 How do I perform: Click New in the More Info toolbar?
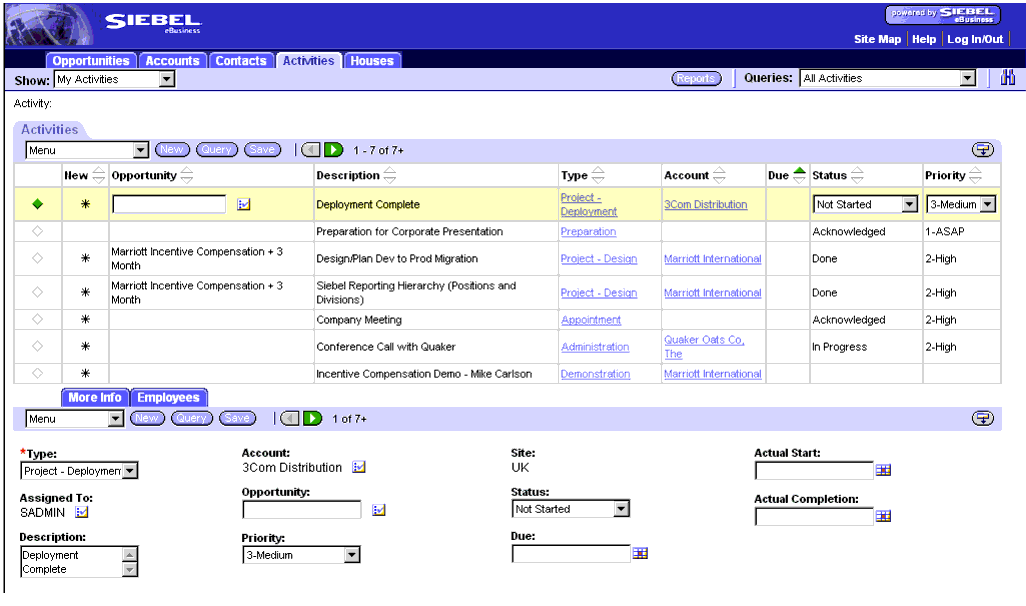(x=147, y=418)
